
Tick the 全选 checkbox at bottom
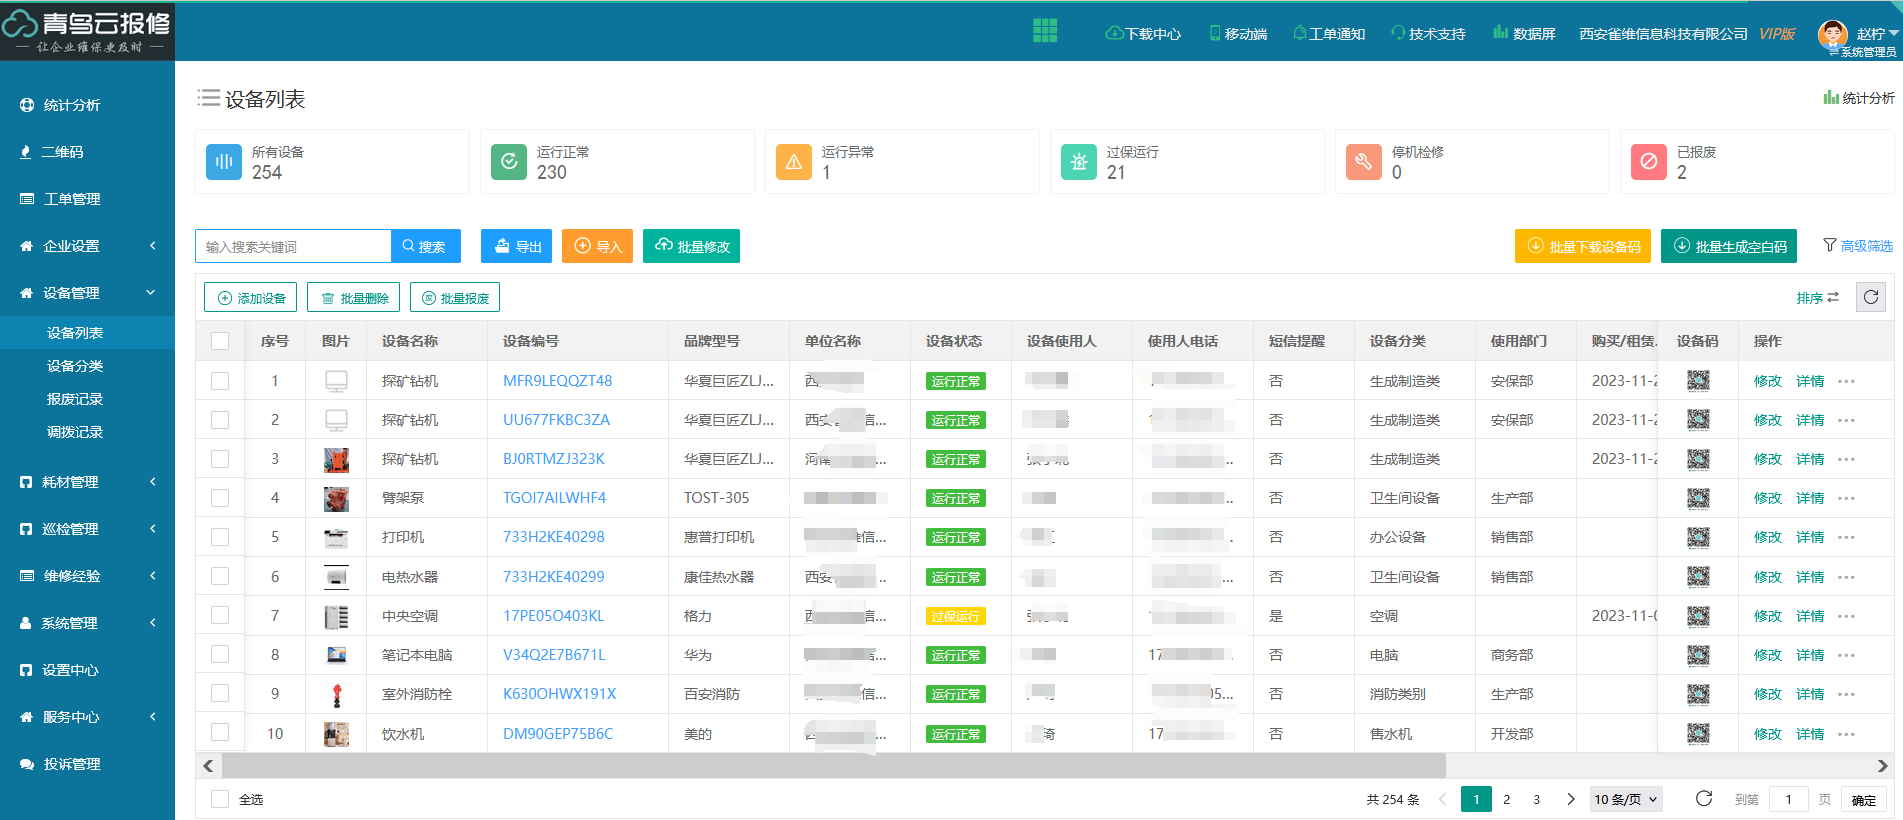tap(220, 799)
